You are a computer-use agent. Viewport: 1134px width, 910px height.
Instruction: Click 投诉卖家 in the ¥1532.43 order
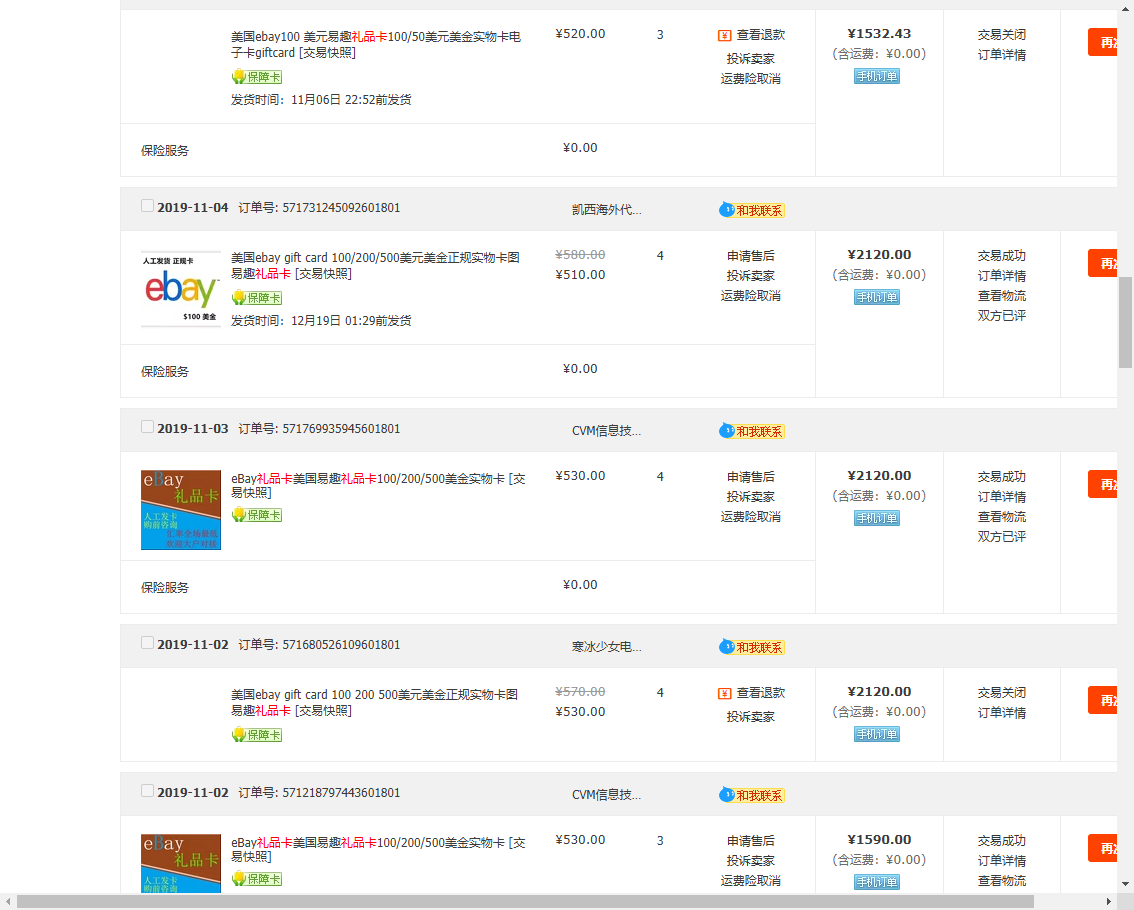pos(751,59)
